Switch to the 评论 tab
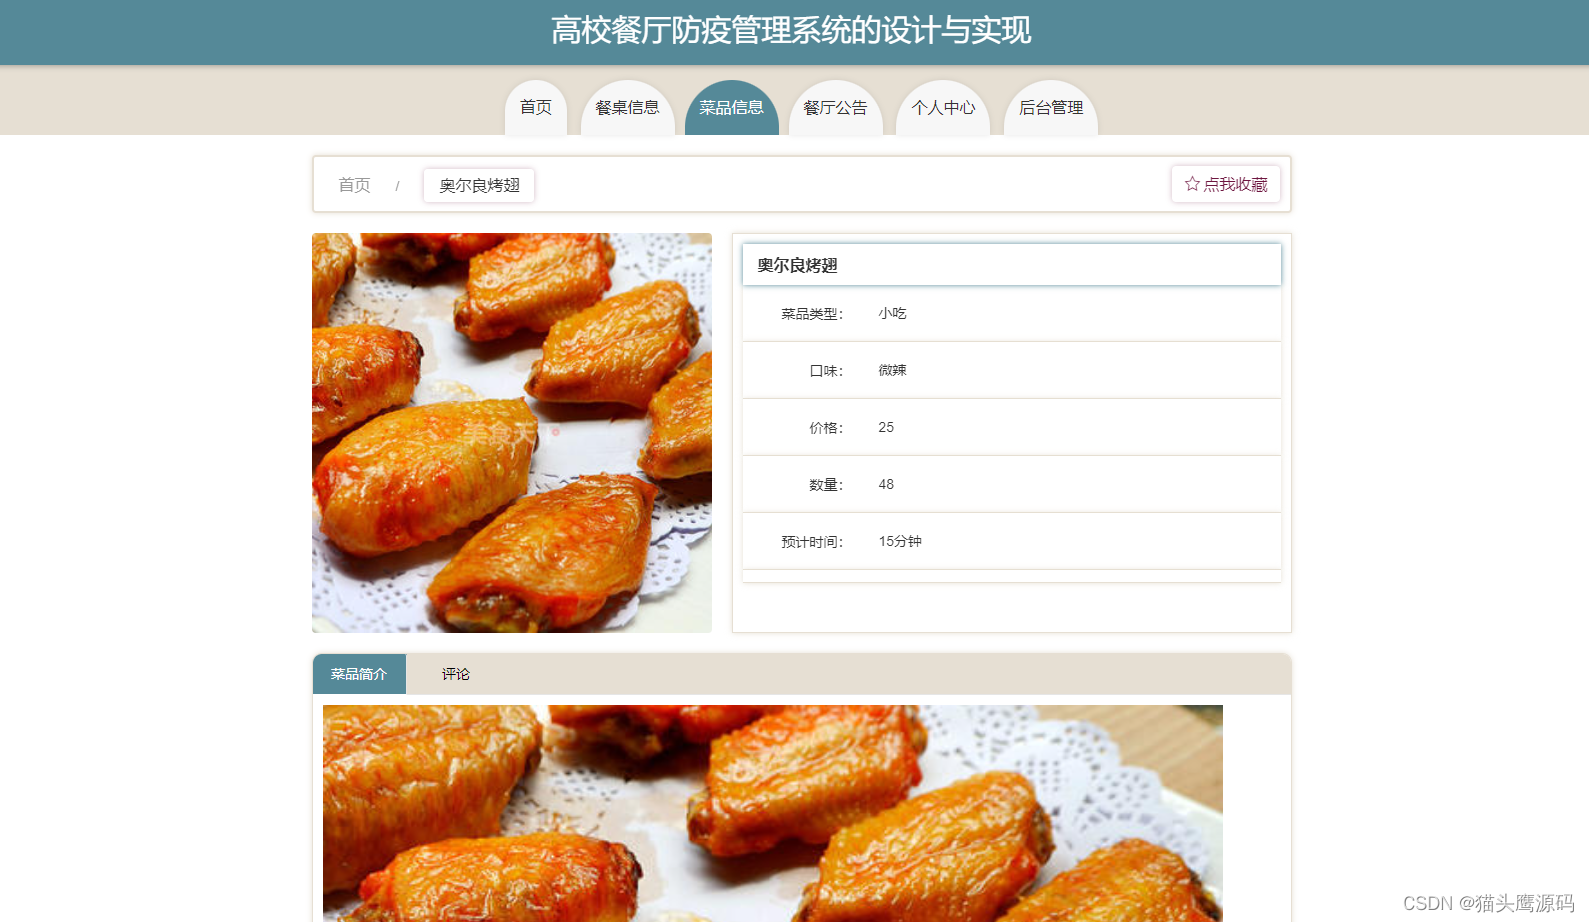Screen dimensions: 1589x922 (455, 674)
